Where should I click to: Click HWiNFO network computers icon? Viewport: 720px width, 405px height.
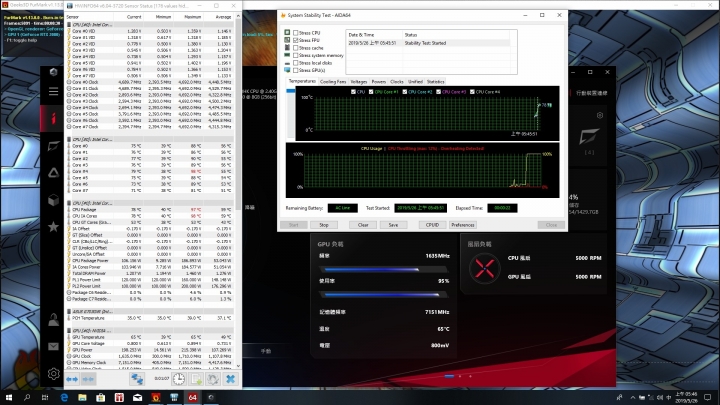pos(136,379)
